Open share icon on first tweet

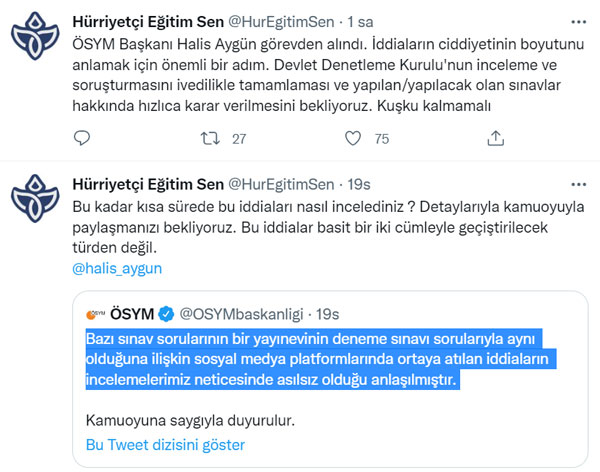[496, 138]
